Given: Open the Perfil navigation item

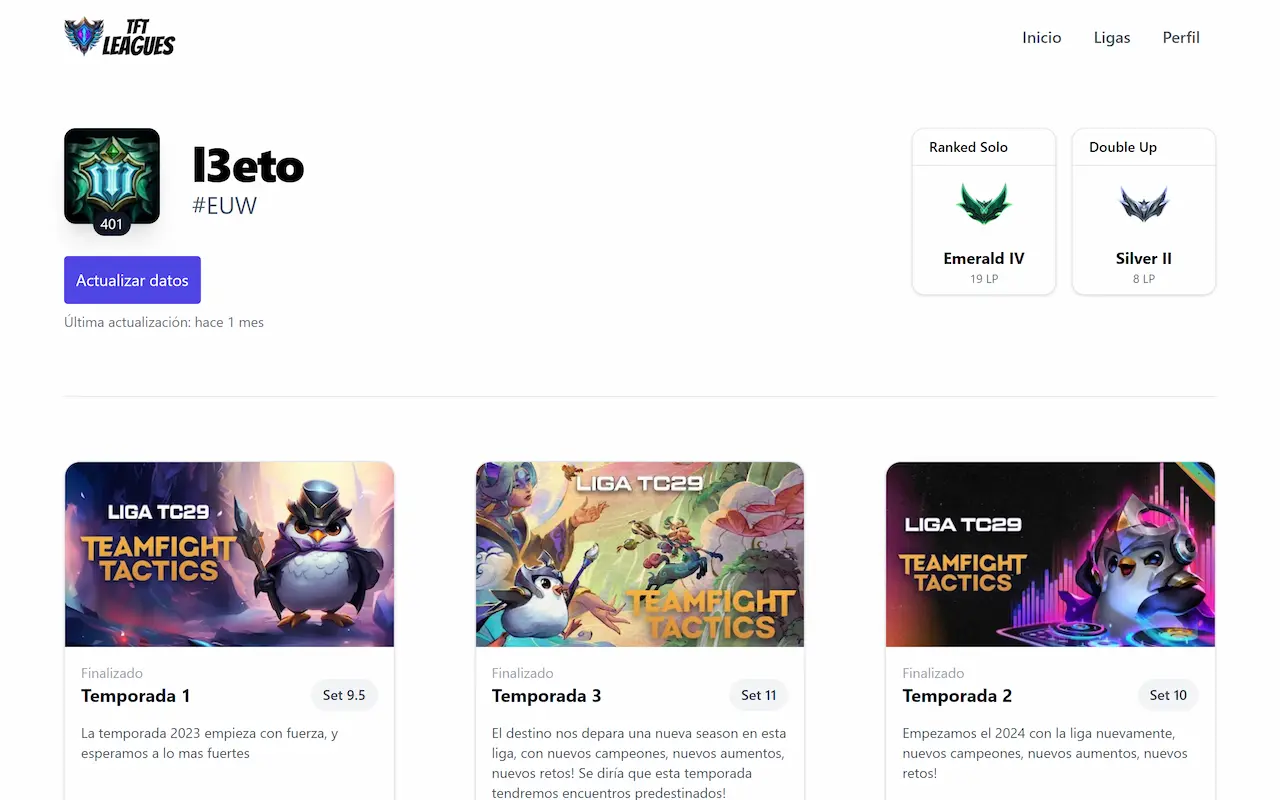Looking at the screenshot, I should click(x=1180, y=37).
